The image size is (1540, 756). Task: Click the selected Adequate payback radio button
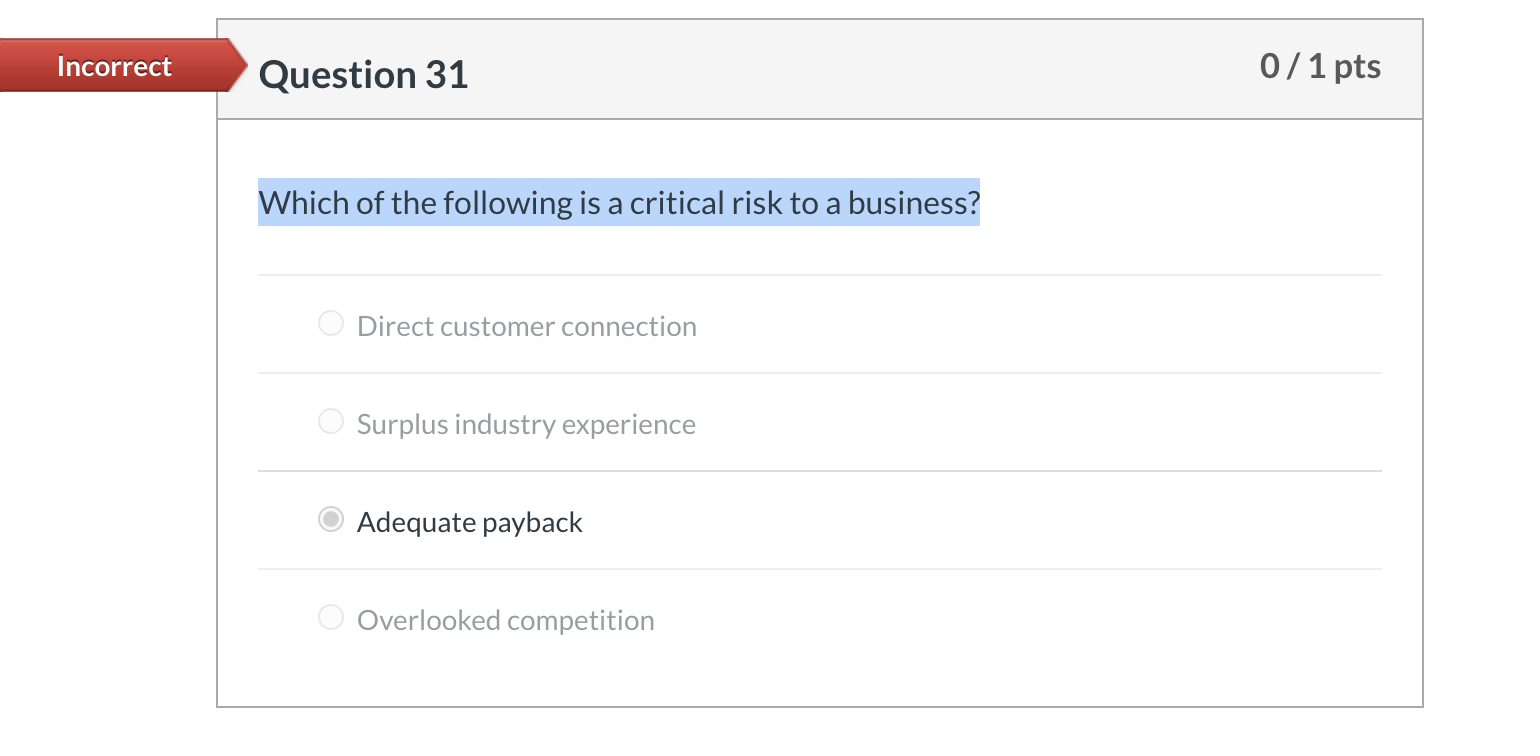click(330, 519)
